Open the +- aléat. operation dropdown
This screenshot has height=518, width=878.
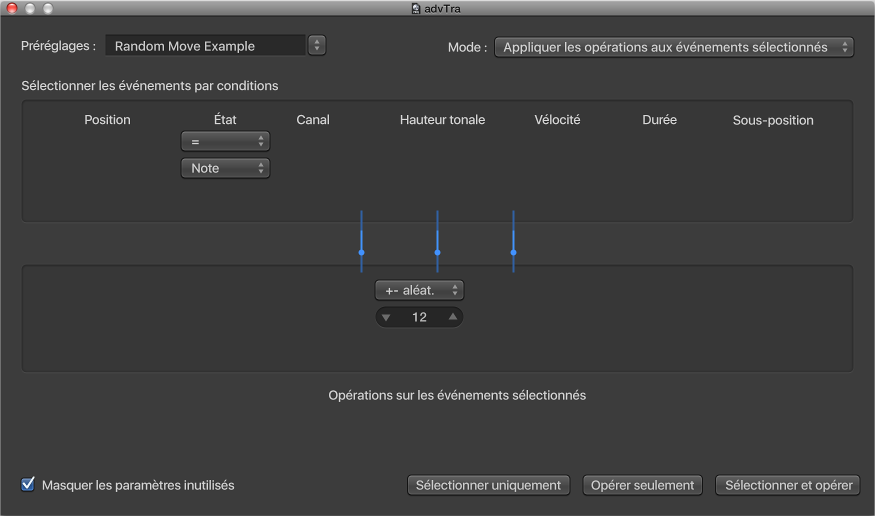[x=420, y=291]
